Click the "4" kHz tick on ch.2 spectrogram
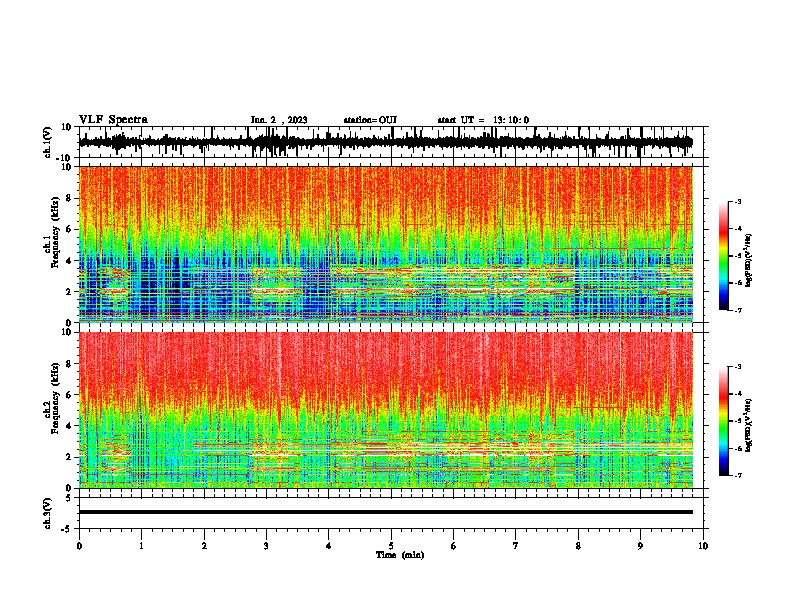Screen dimensions: 792x612 coord(69,426)
